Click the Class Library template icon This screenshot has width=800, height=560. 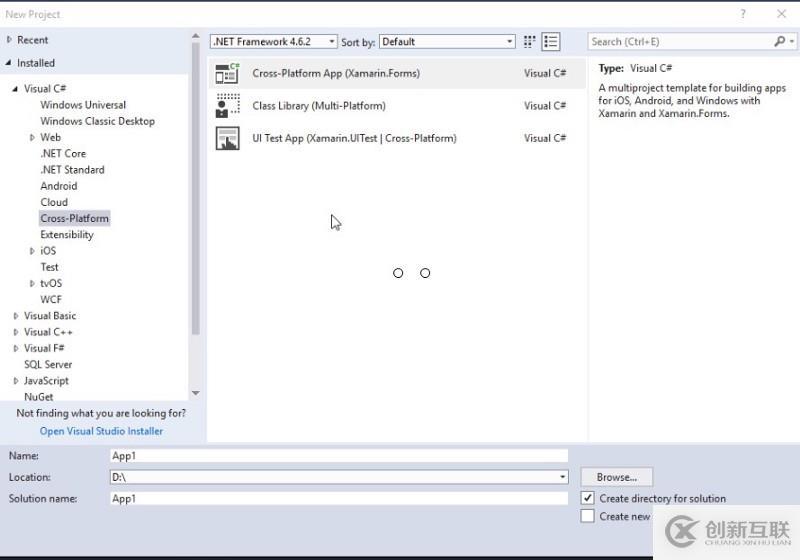click(227, 106)
